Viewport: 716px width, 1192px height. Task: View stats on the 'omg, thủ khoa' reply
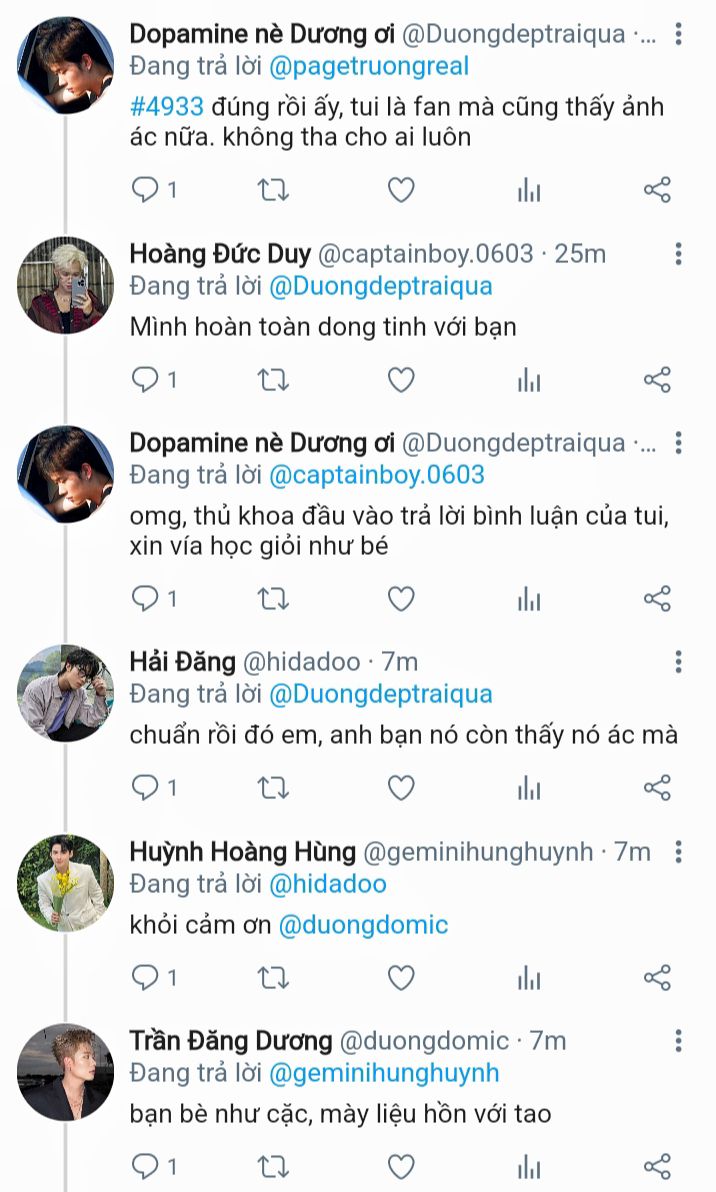click(x=529, y=599)
